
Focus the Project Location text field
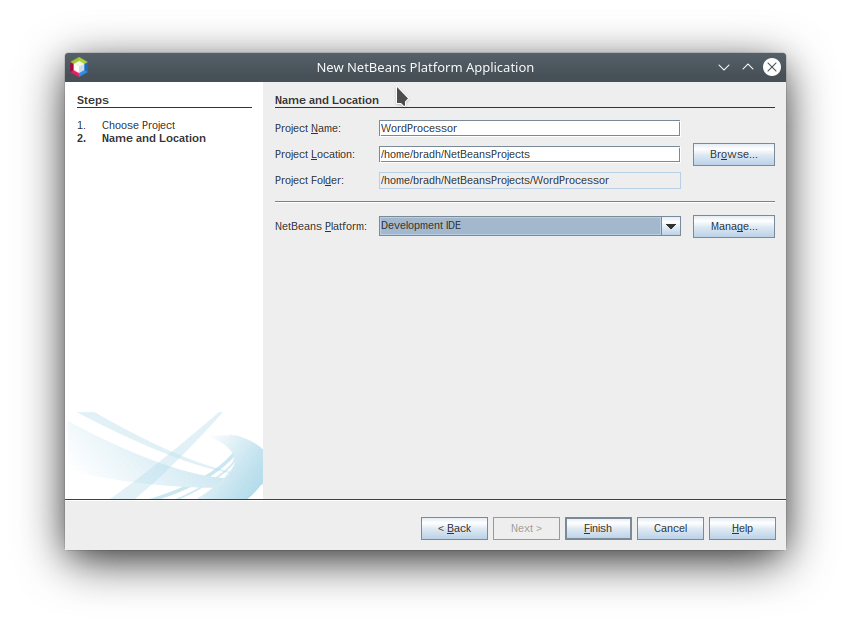click(x=529, y=154)
